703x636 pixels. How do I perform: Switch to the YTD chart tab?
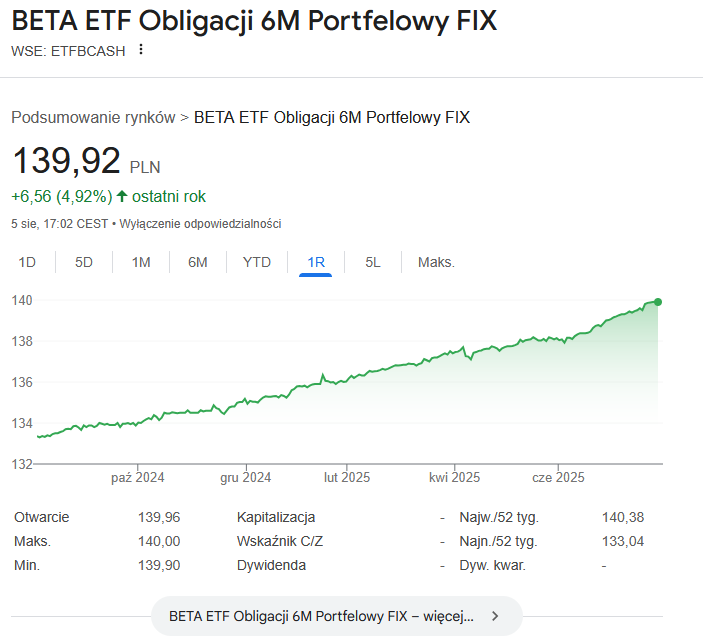pos(257,262)
